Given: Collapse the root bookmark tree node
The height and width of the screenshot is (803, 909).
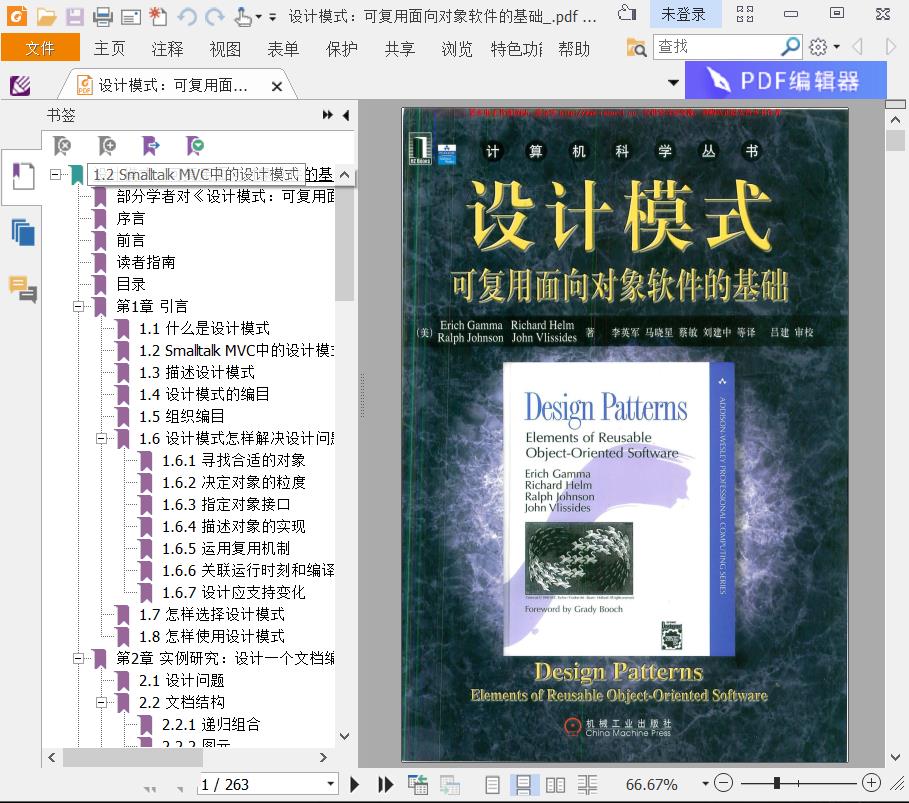Looking at the screenshot, I should [x=56, y=174].
